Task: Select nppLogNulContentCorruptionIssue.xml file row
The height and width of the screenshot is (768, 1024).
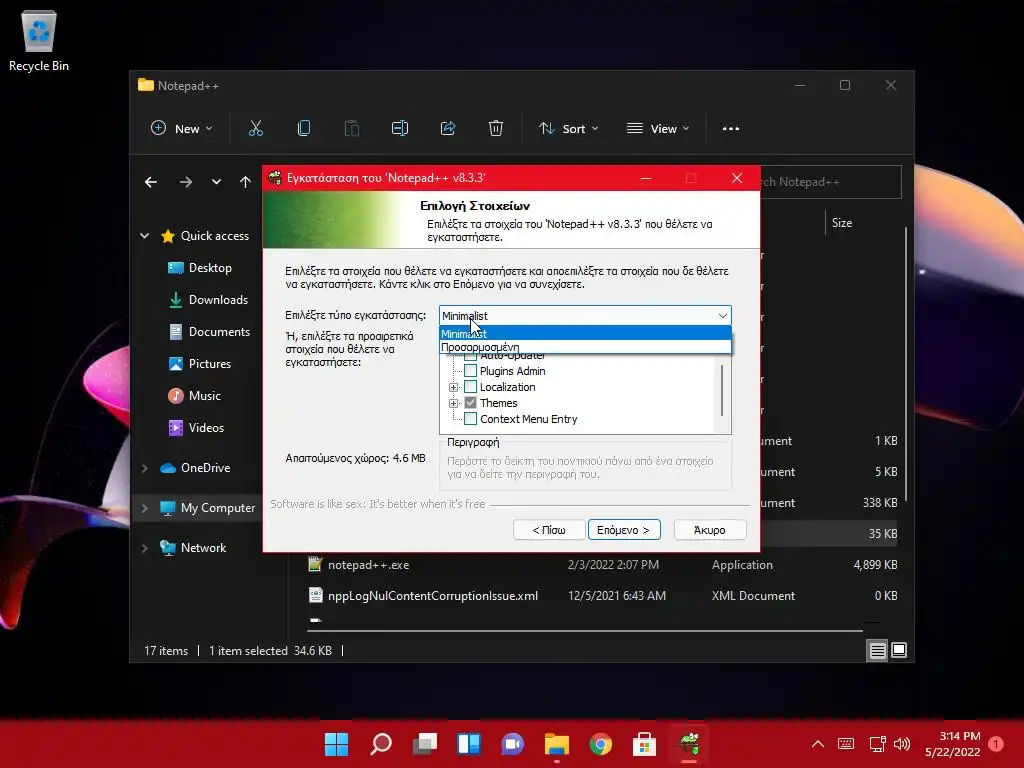Action: (x=602, y=596)
